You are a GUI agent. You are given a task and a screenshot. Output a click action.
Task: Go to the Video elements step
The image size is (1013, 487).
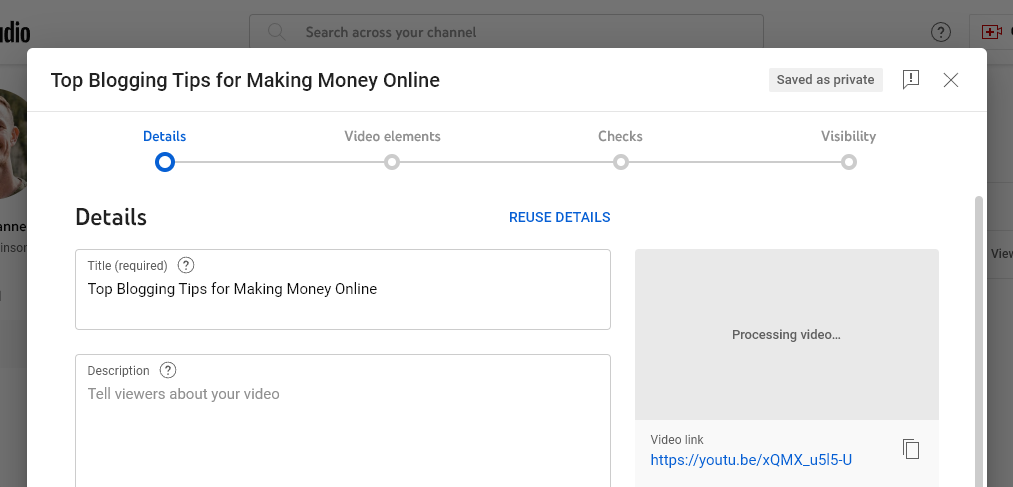(x=392, y=161)
